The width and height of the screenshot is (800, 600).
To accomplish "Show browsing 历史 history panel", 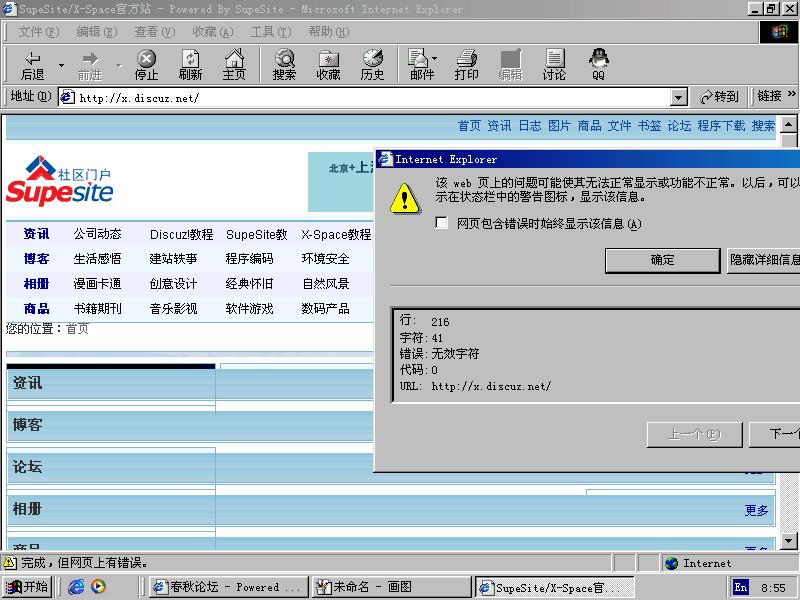I will pos(372,65).
